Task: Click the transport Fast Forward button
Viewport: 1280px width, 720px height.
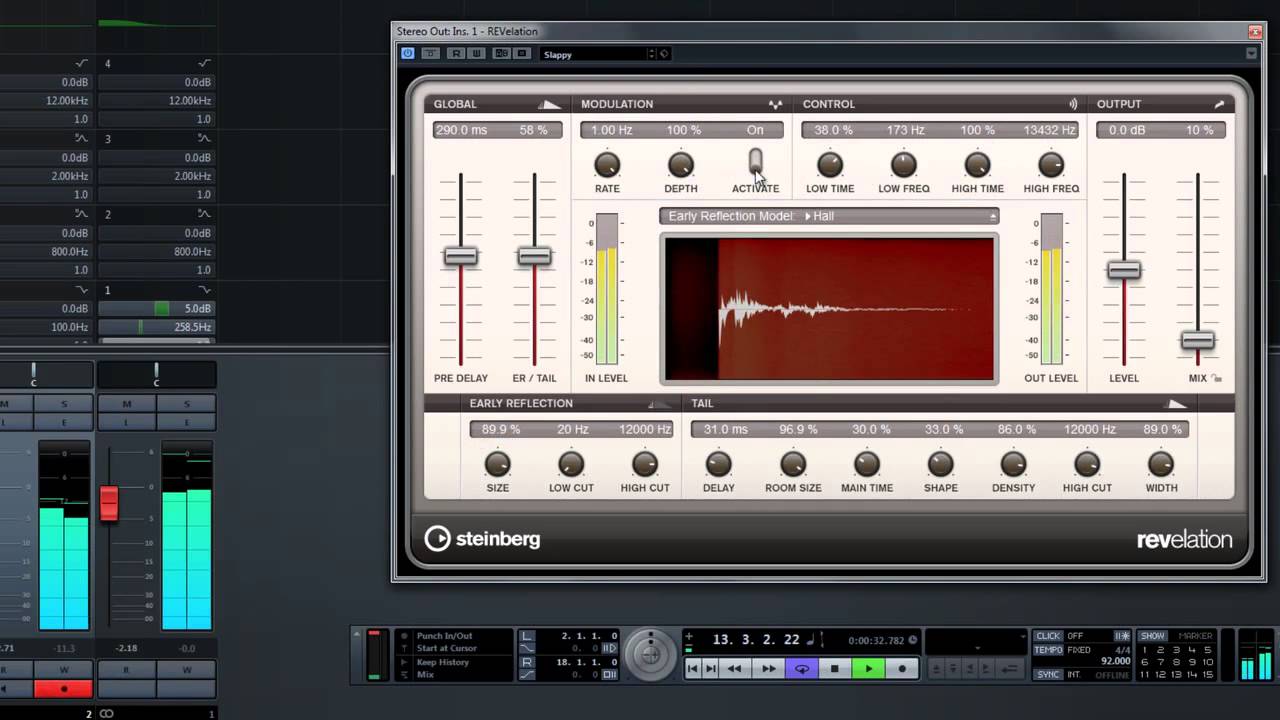Action: (x=768, y=669)
